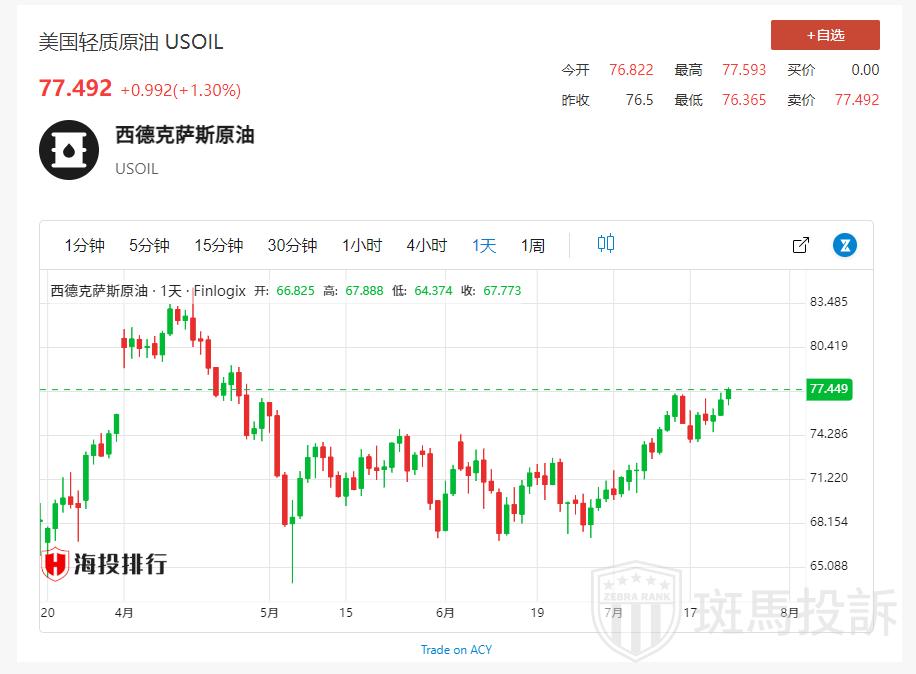Click the 6月 date axis marker
Viewport: 916px width, 674px height.
click(x=445, y=613)
